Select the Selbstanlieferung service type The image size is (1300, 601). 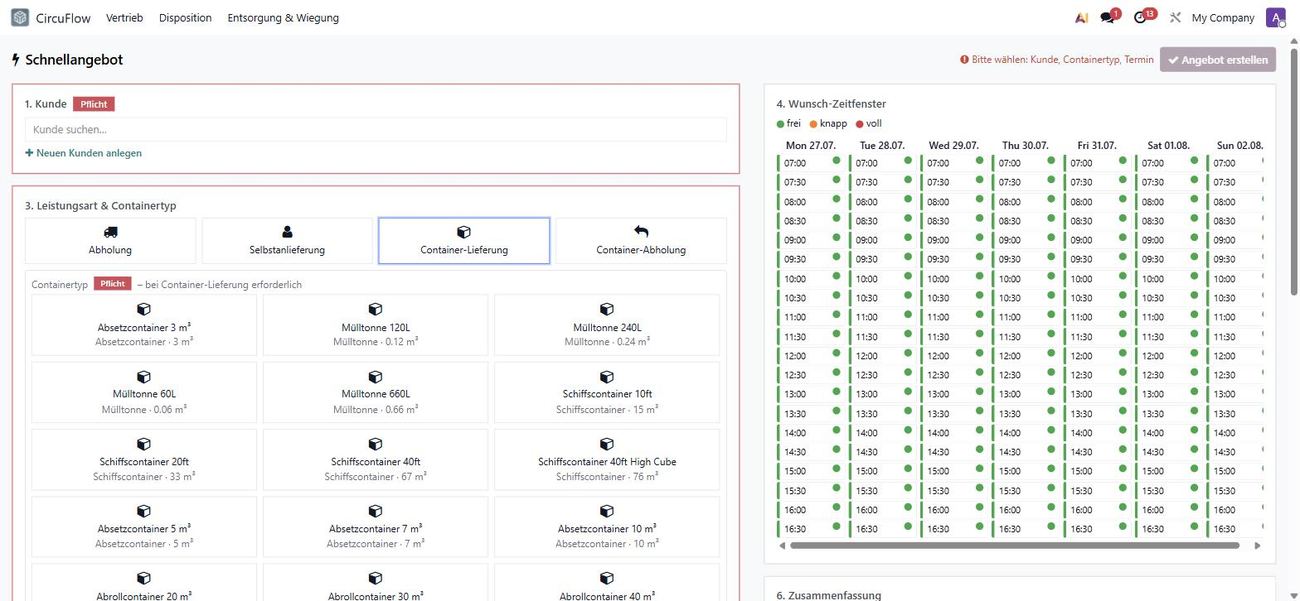287,241
